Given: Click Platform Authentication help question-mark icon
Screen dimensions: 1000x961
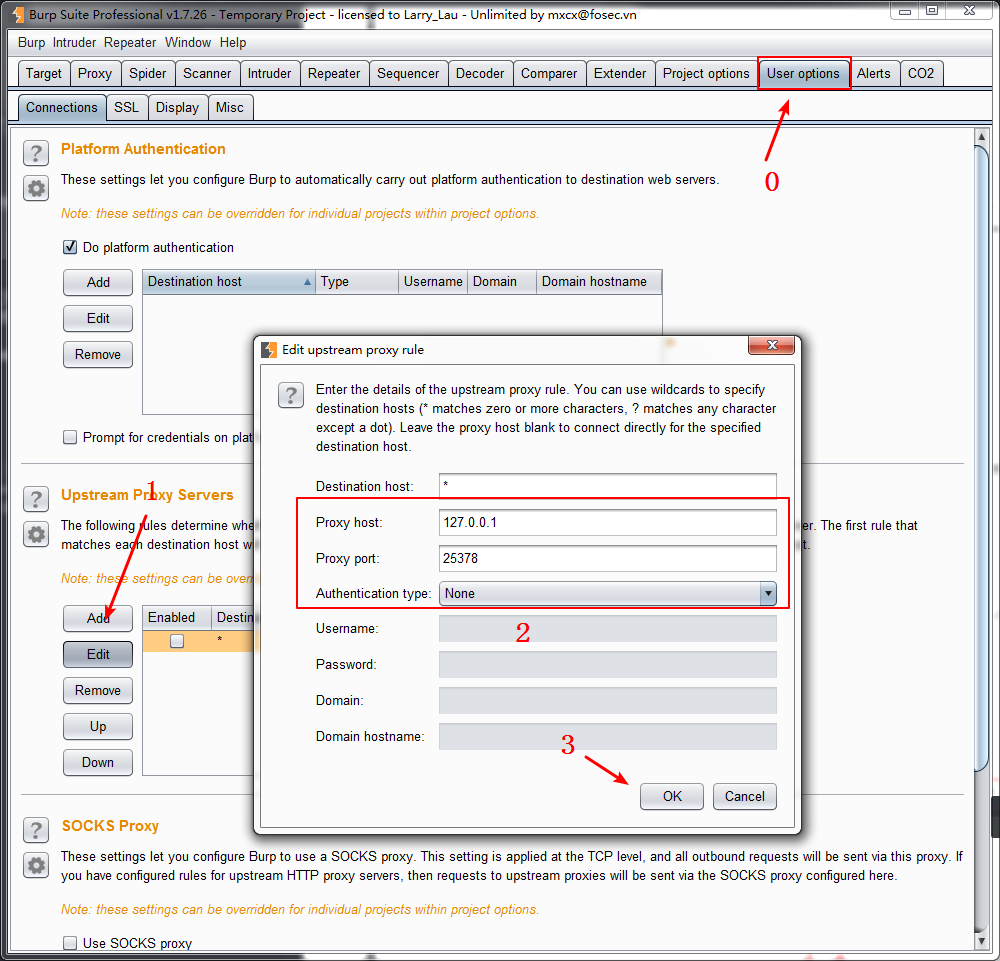Looking at the screenshot, I should [x=36, y=153].
